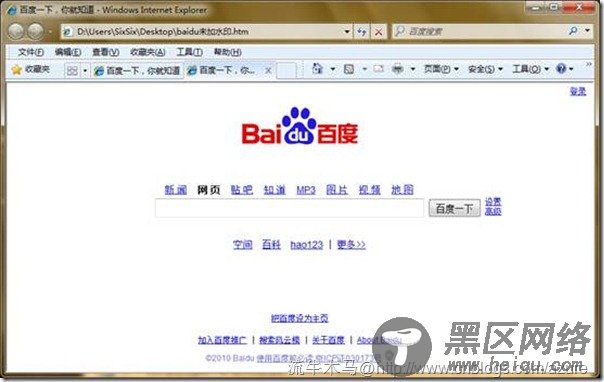Click the 网页 label above search box
Image resolution: width=604 pixels, height=382 pixels.
209,189
